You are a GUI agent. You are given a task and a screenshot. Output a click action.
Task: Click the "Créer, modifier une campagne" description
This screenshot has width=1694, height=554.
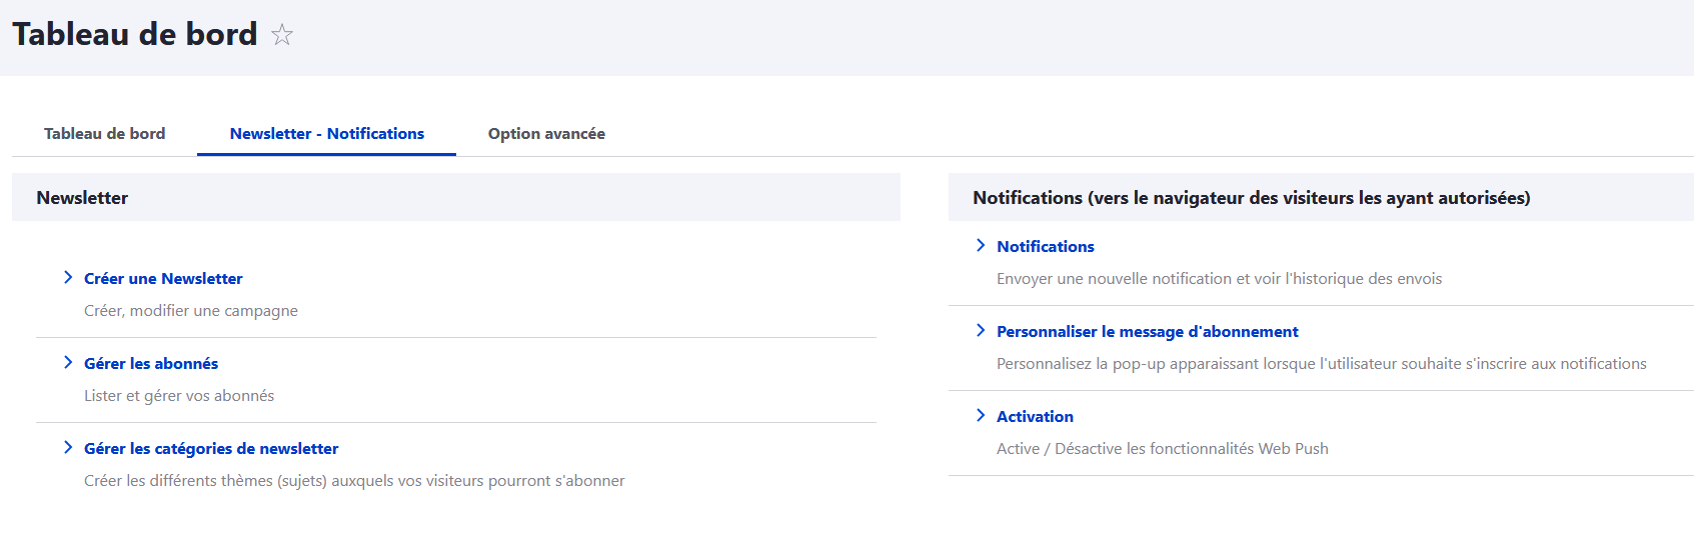191,311
